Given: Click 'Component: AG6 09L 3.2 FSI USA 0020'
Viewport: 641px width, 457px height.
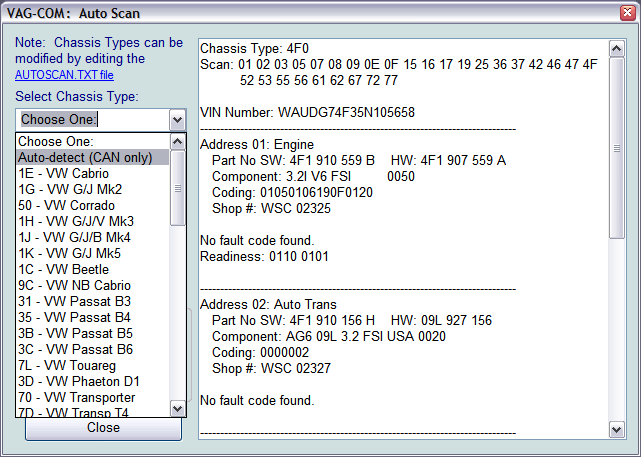Looking at the screenshot, I should coord(329,336).
